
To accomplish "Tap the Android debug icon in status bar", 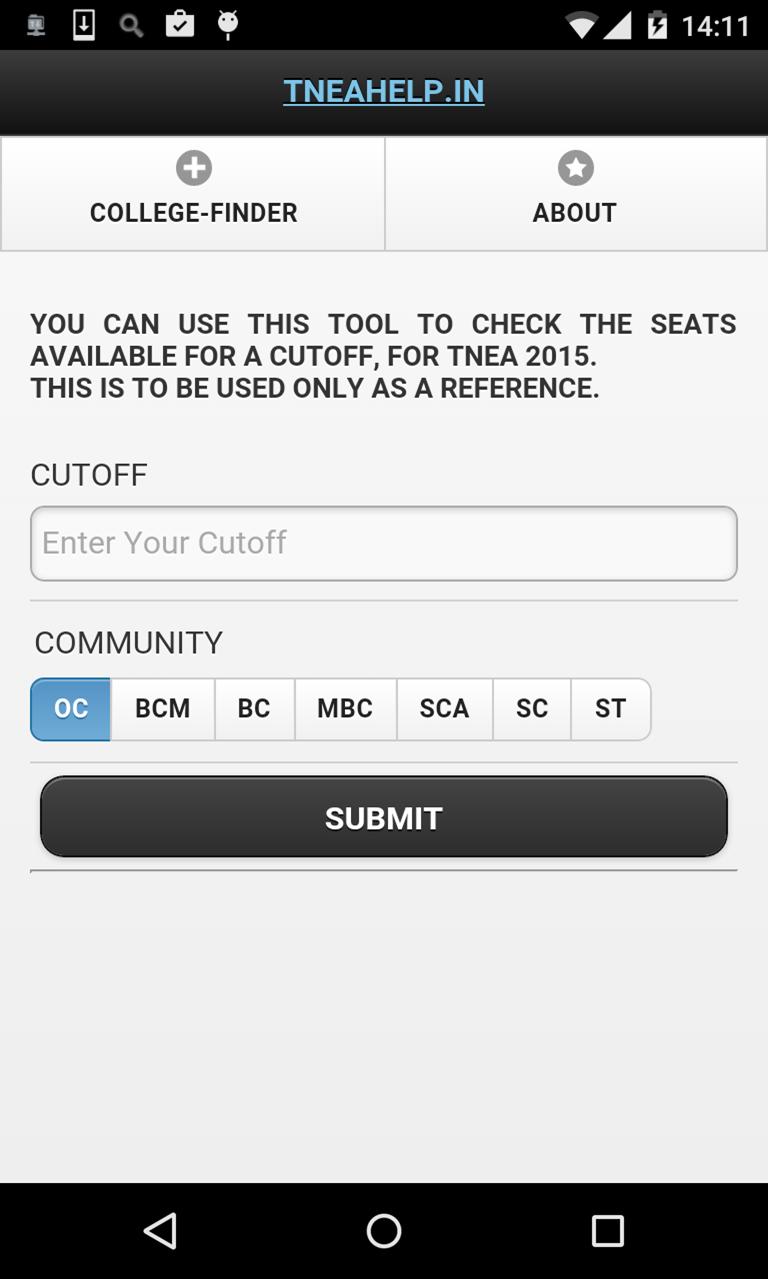I will tap(228, 25).
